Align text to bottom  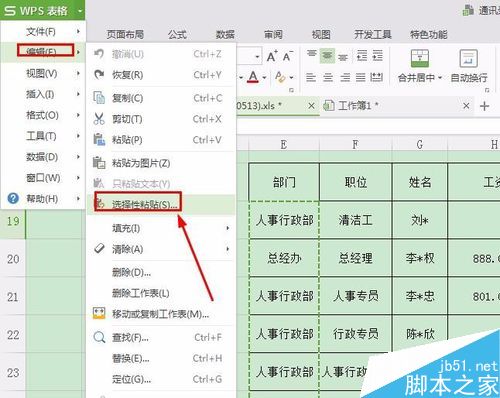[x=343, y=57]
